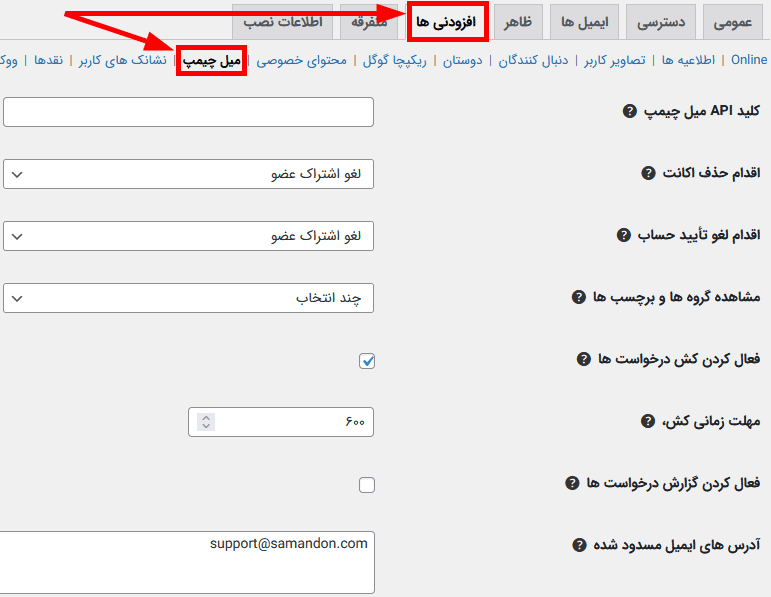771x597 pixels.
Task: Select the افزودنی ها tab
Action: pyautogui.click(x=447, y=22)
